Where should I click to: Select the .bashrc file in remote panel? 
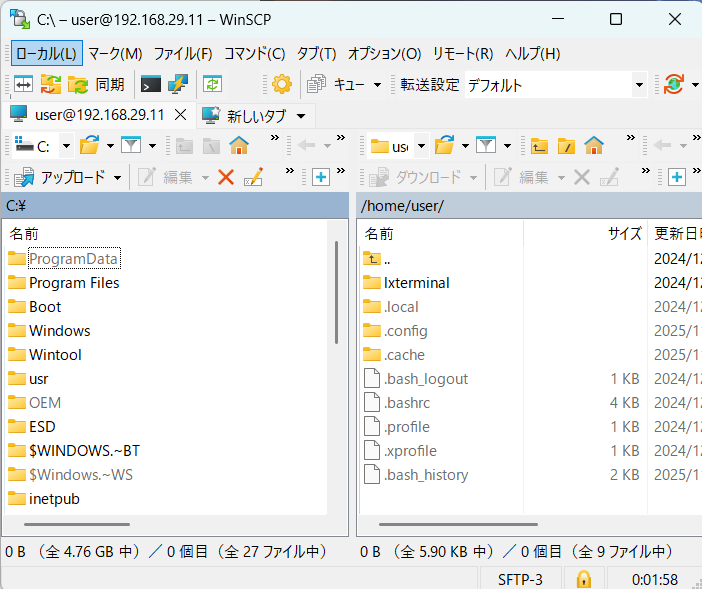406,403
